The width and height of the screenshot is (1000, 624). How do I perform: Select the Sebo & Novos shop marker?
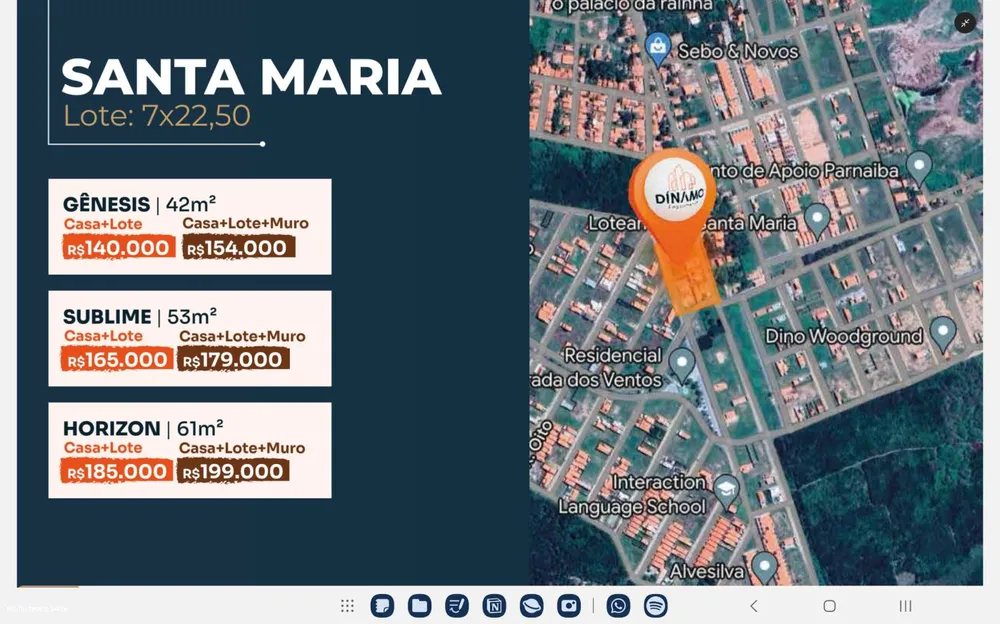point(657,48)
